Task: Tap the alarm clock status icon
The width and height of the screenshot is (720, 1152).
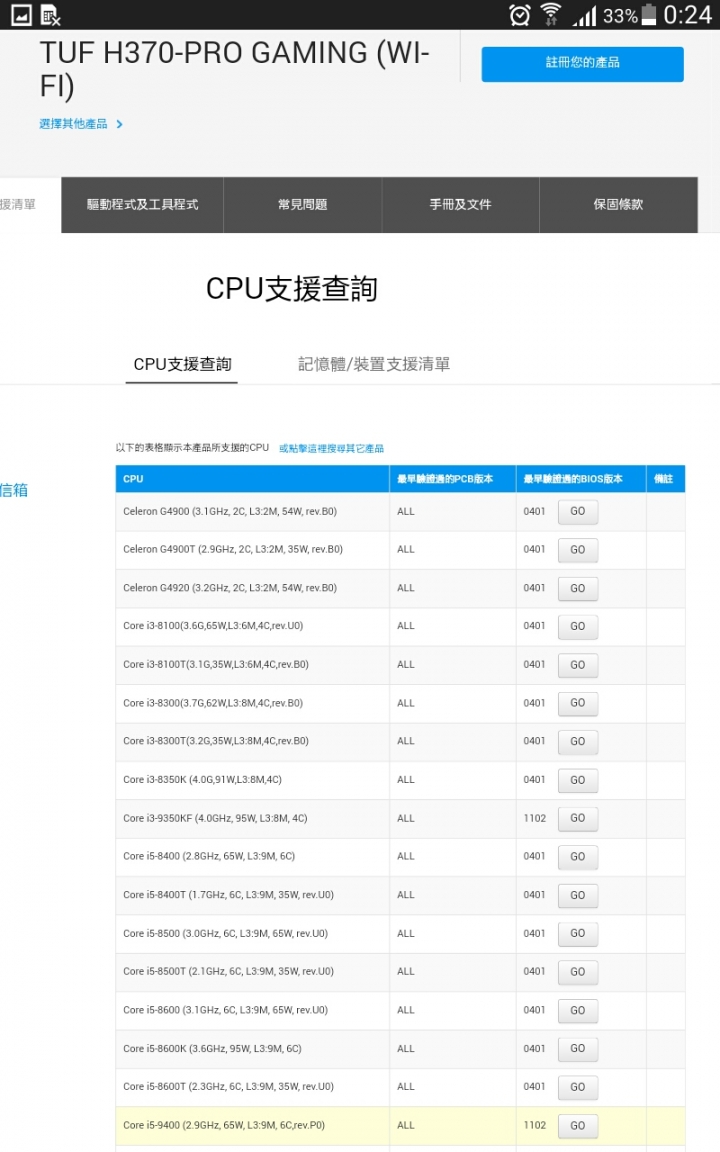Action: pos(520,15)
